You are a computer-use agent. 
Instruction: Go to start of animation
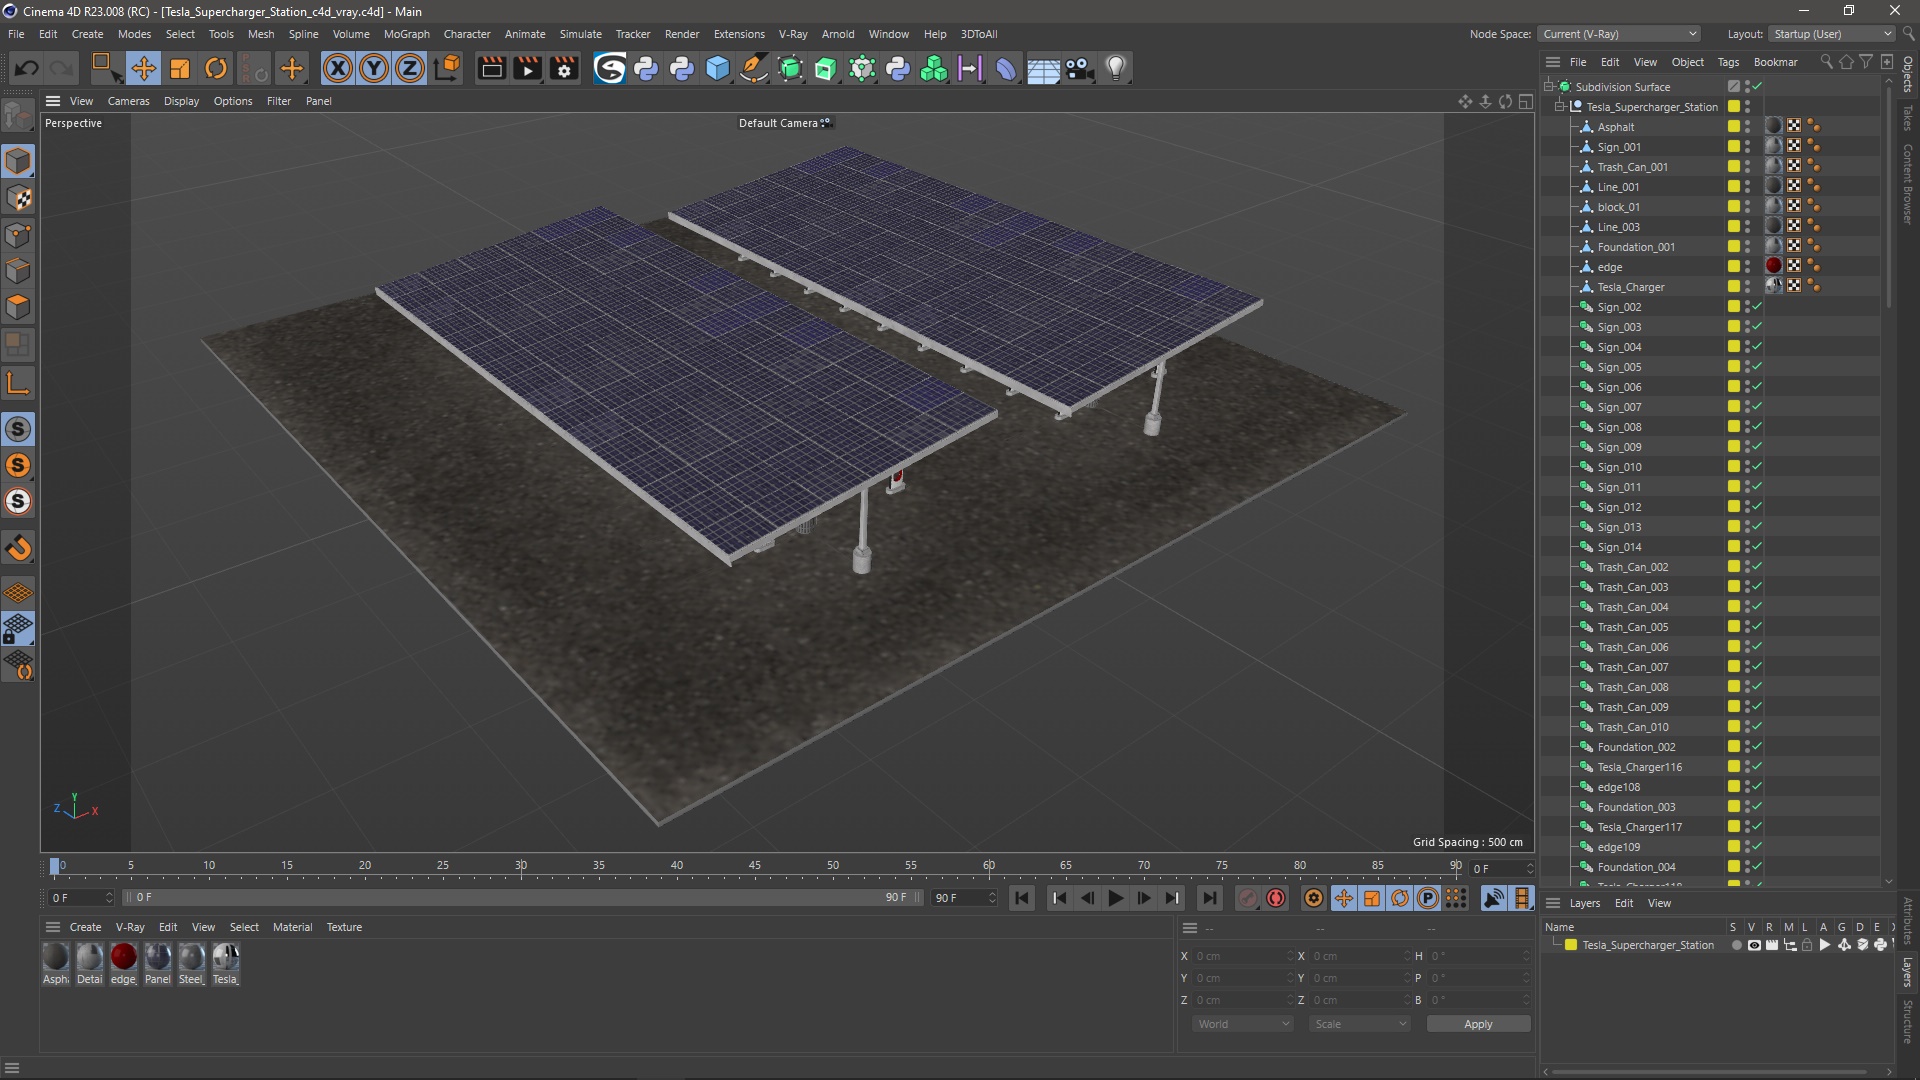[1021, 898]
